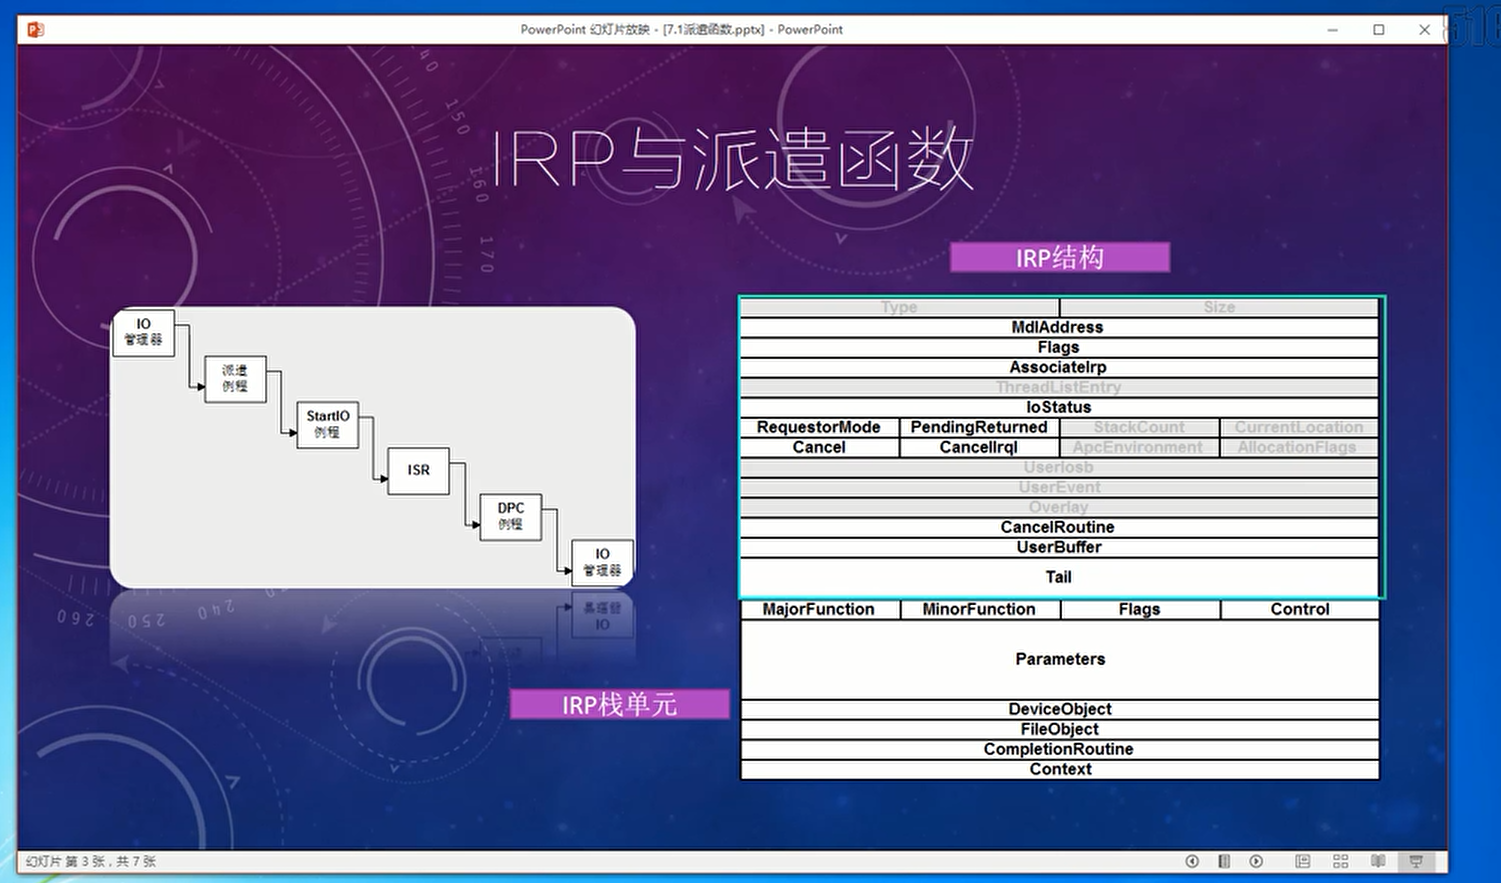Open the slide show options menu icon
This screenshot has height=883, width=1501.
[1224, 861]
